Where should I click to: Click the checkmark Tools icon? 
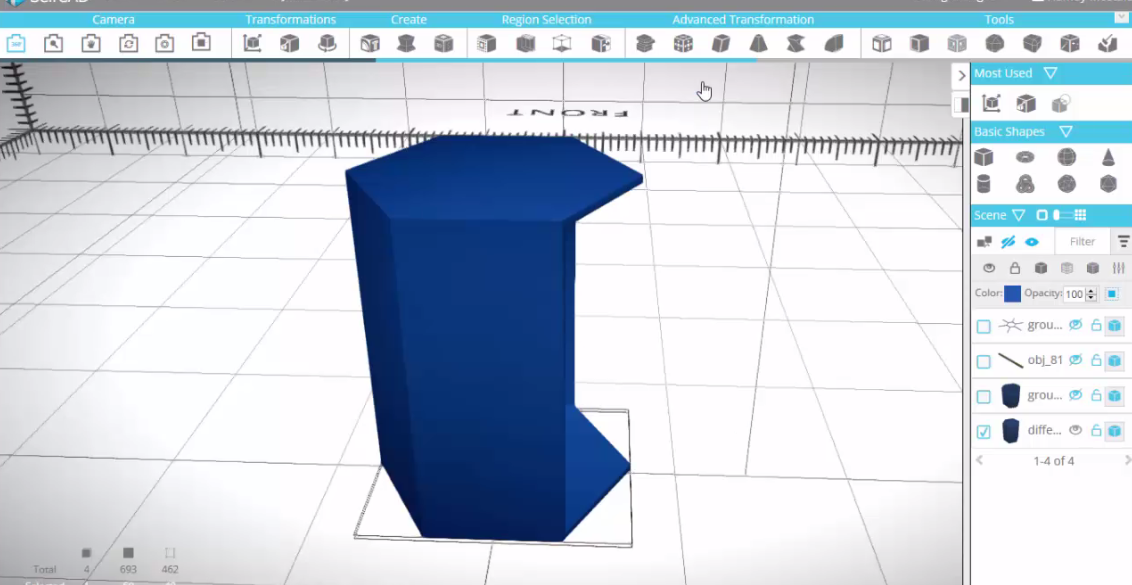1107,43
